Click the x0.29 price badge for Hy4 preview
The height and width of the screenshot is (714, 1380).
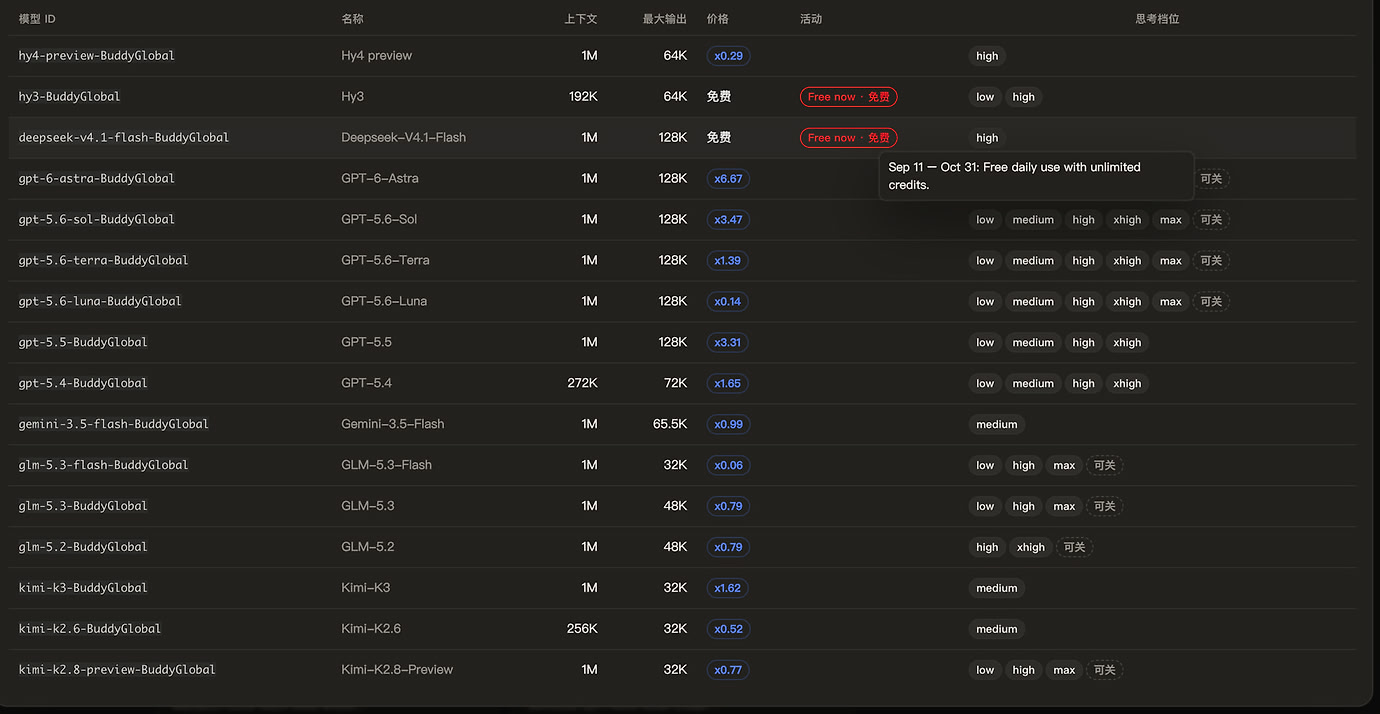[x=728, y=56]
